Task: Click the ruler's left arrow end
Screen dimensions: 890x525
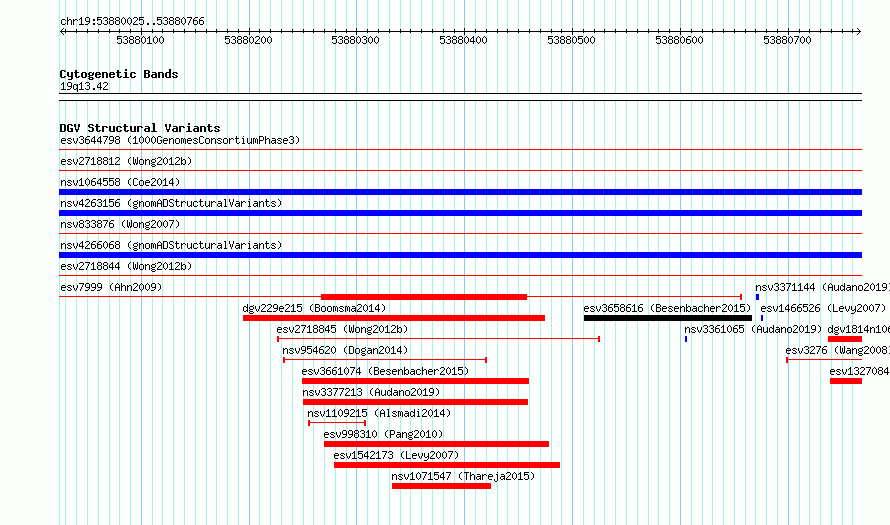Action: click(62, 32)
